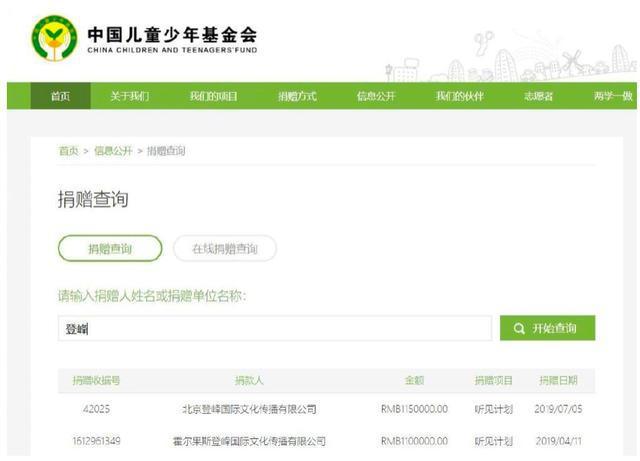Open 我们的项目 in the navigation bar
This screenshot has width=640, height=461.
[213, 96]
